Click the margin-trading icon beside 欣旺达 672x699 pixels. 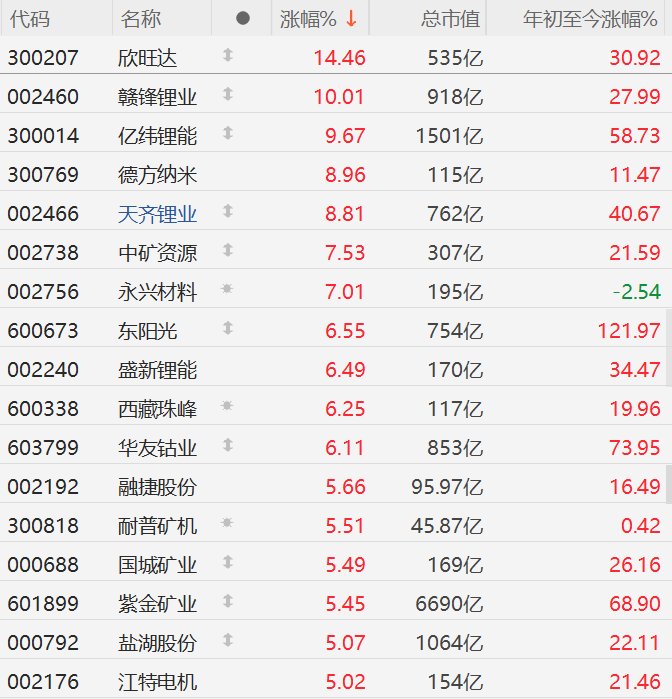228,55
